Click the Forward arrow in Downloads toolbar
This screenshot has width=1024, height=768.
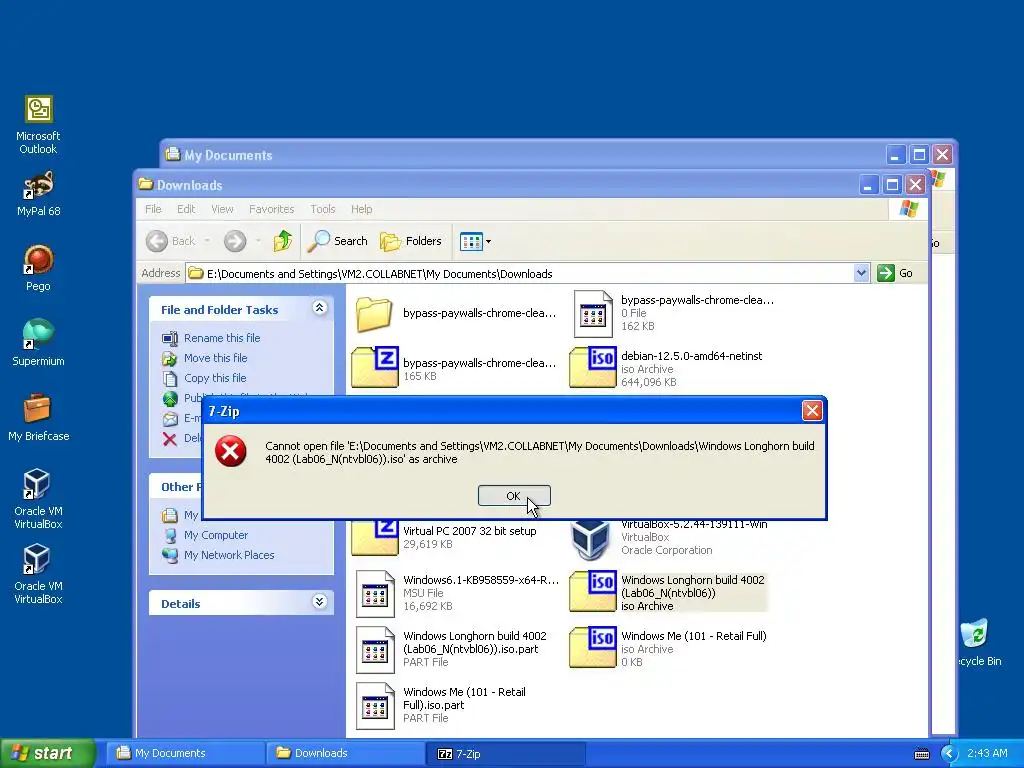pyautogui.click(x=234, y=241)
